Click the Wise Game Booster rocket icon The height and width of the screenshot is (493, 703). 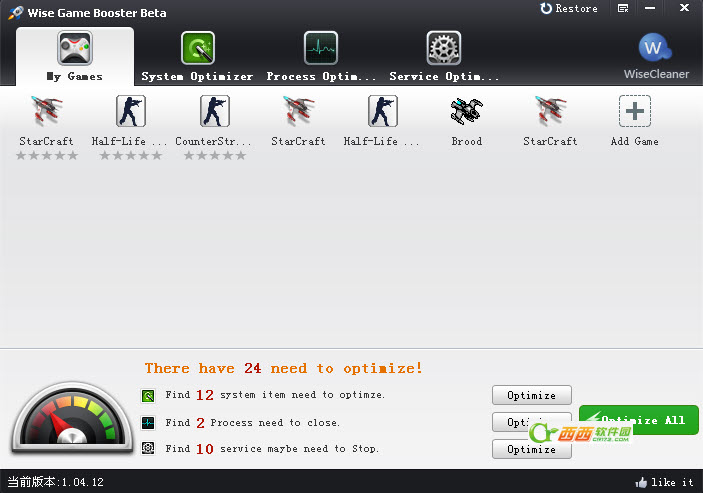(15, 13)
